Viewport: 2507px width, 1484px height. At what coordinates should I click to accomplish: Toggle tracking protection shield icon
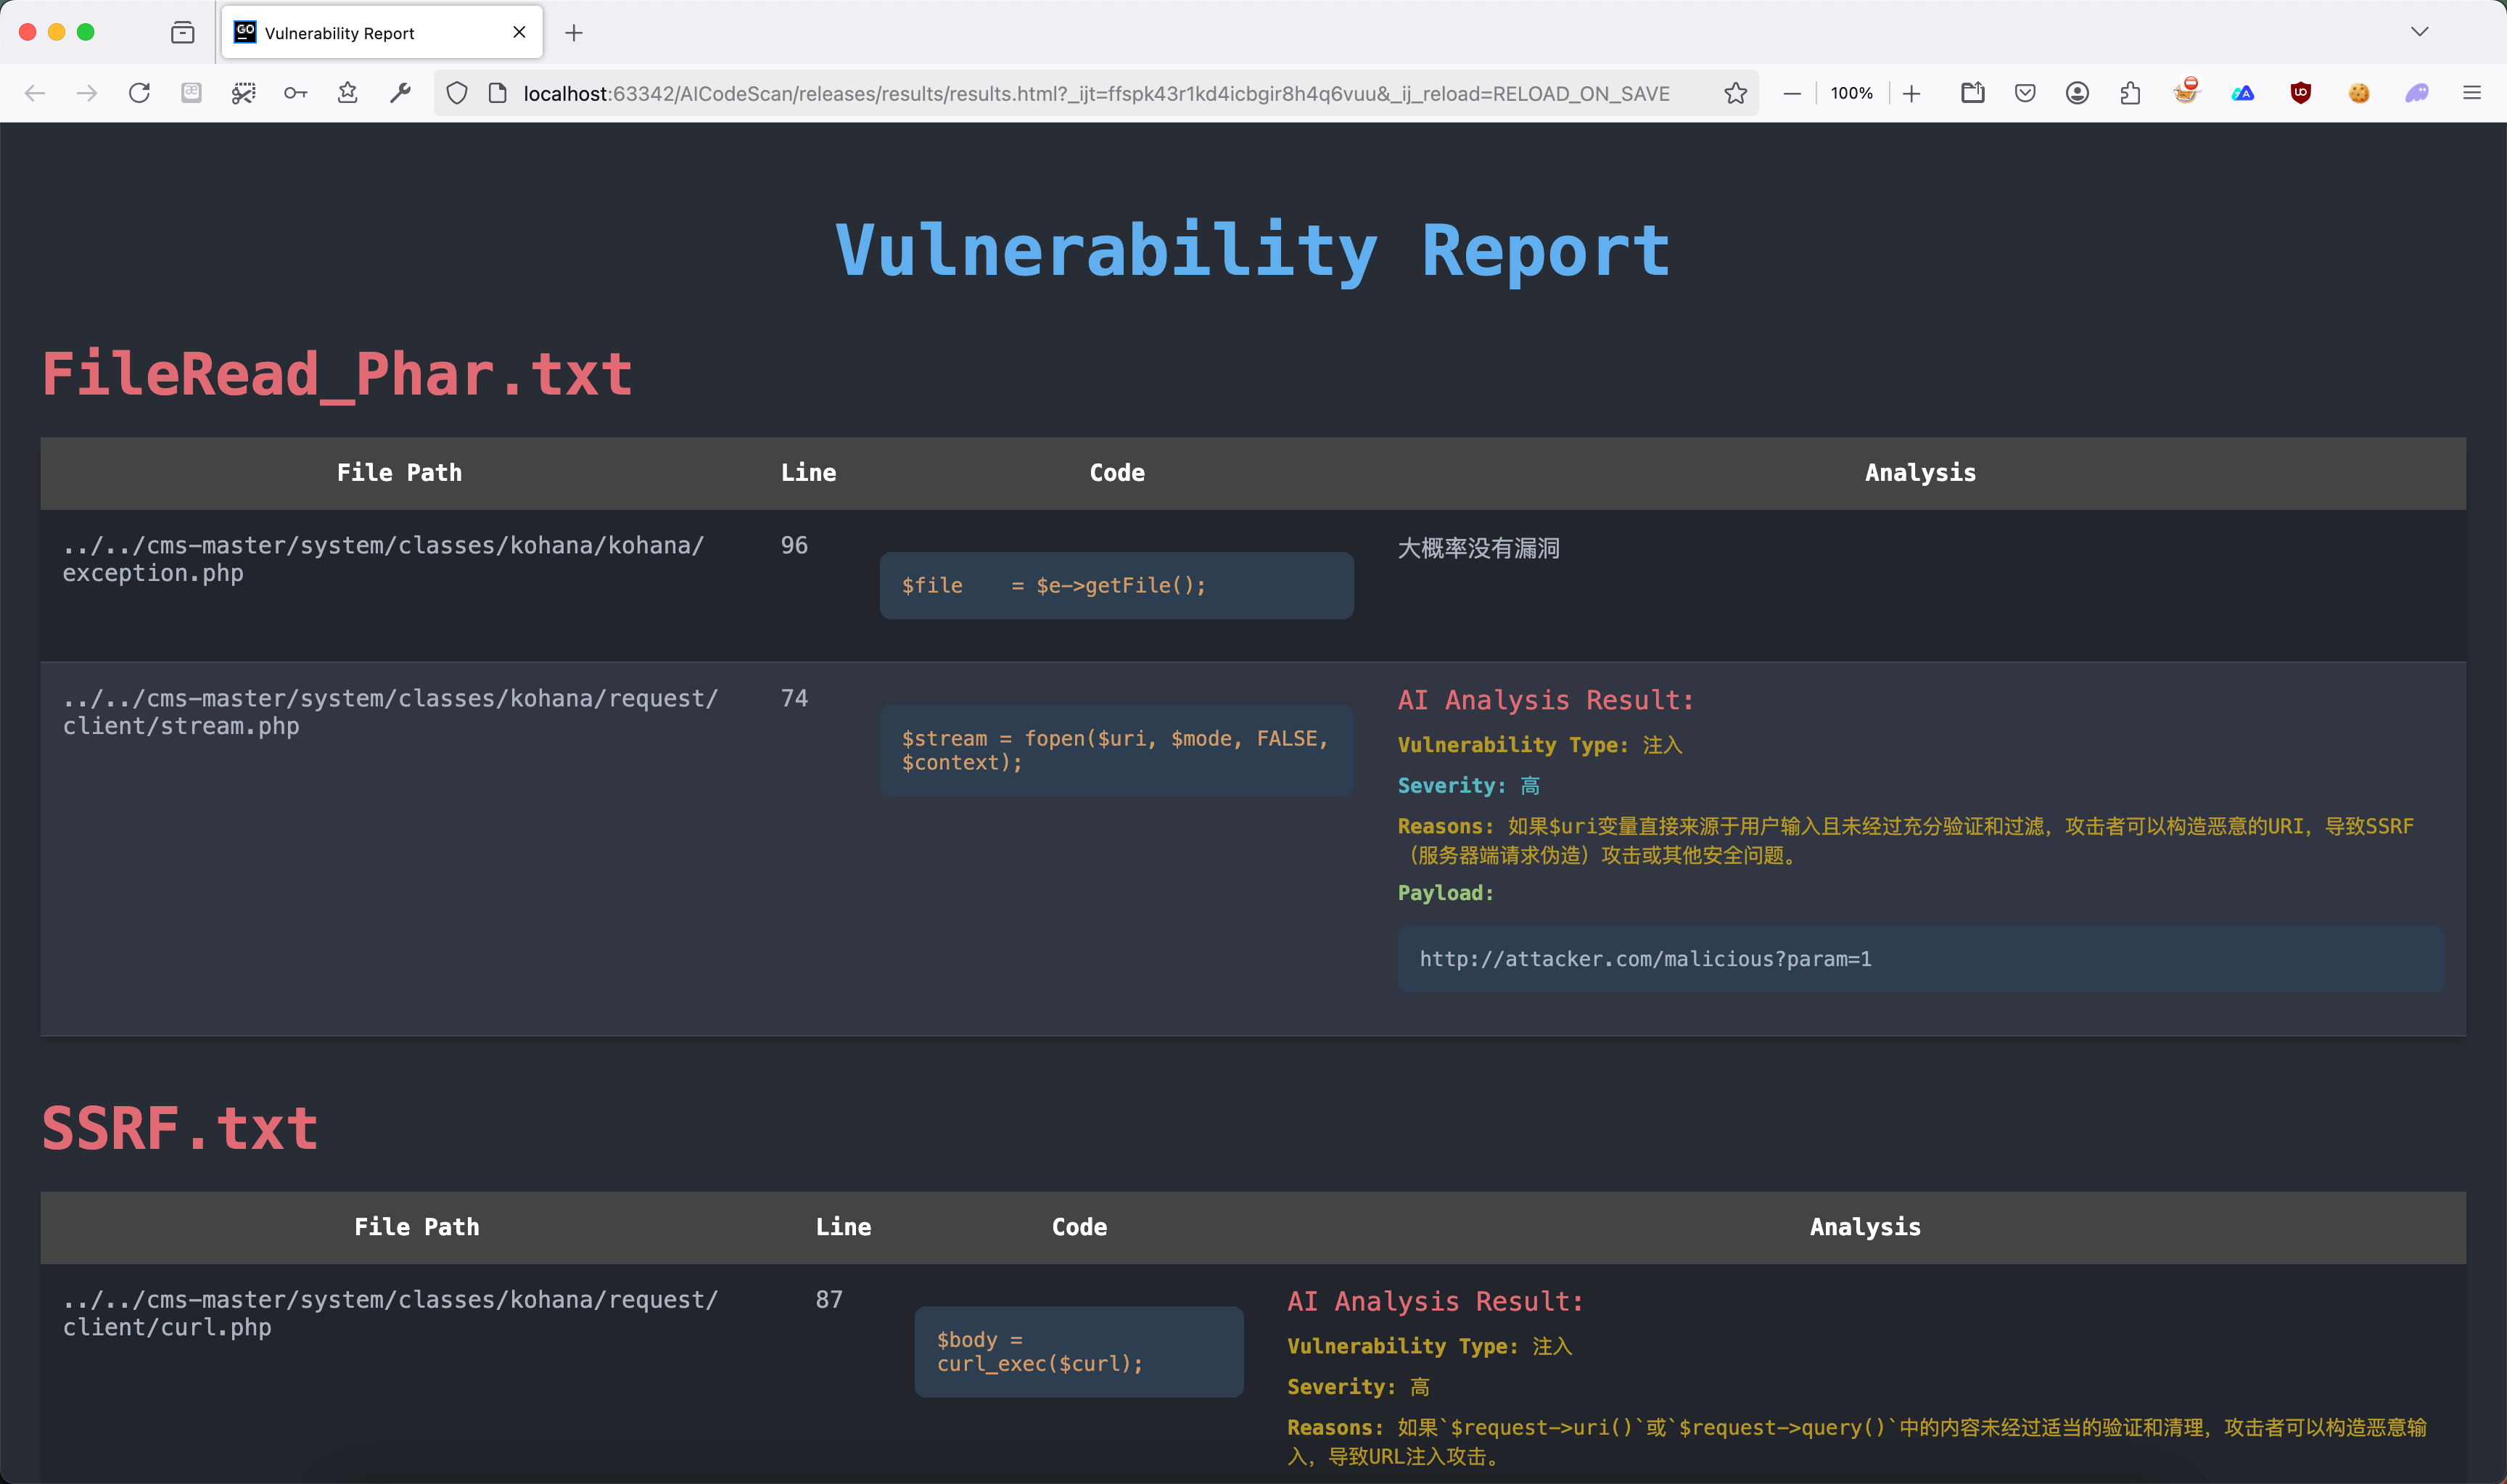(457, 93)
